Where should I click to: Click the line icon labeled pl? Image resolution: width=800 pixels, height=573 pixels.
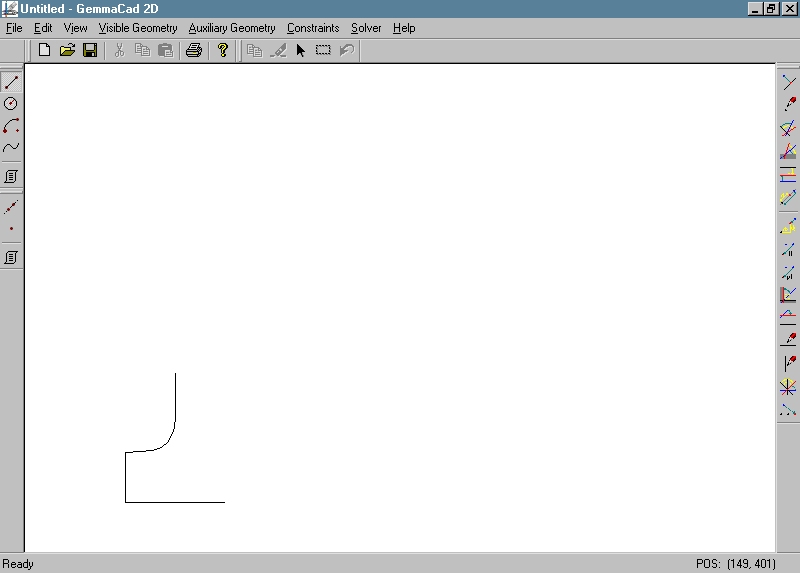pyautogui.click(x=788, y=272)
